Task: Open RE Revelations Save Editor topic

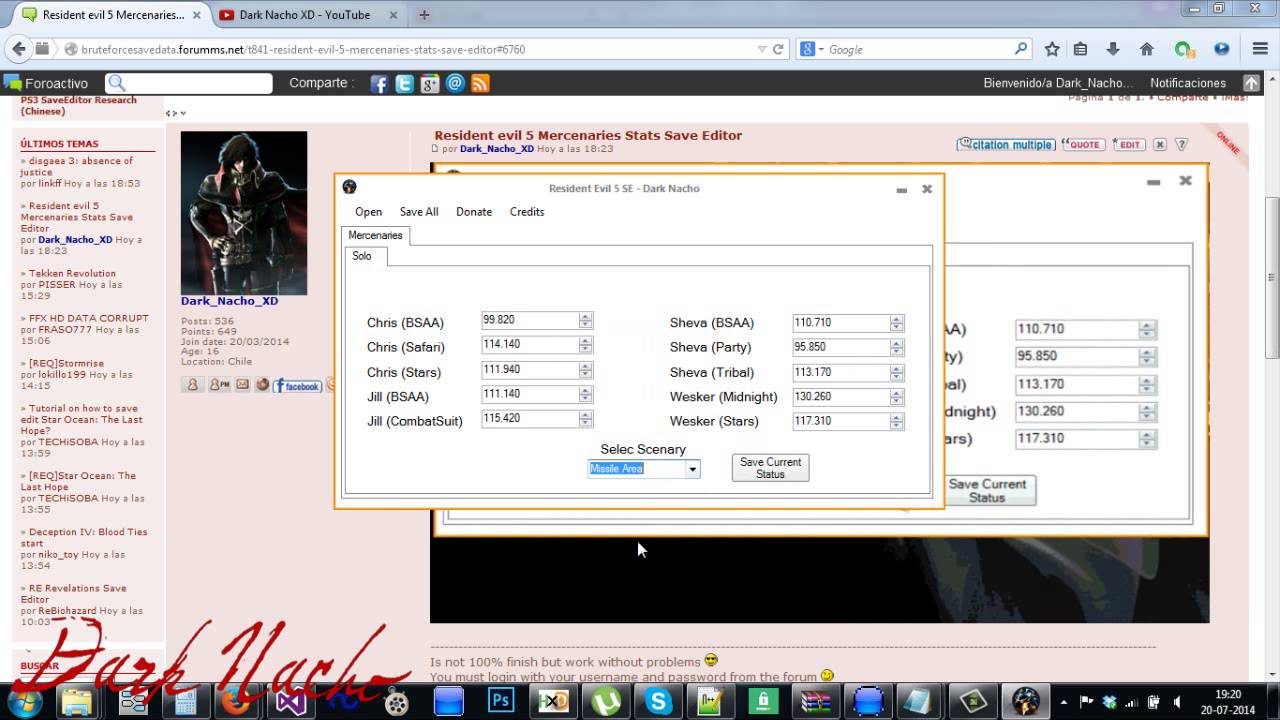Action: (74, 594)
